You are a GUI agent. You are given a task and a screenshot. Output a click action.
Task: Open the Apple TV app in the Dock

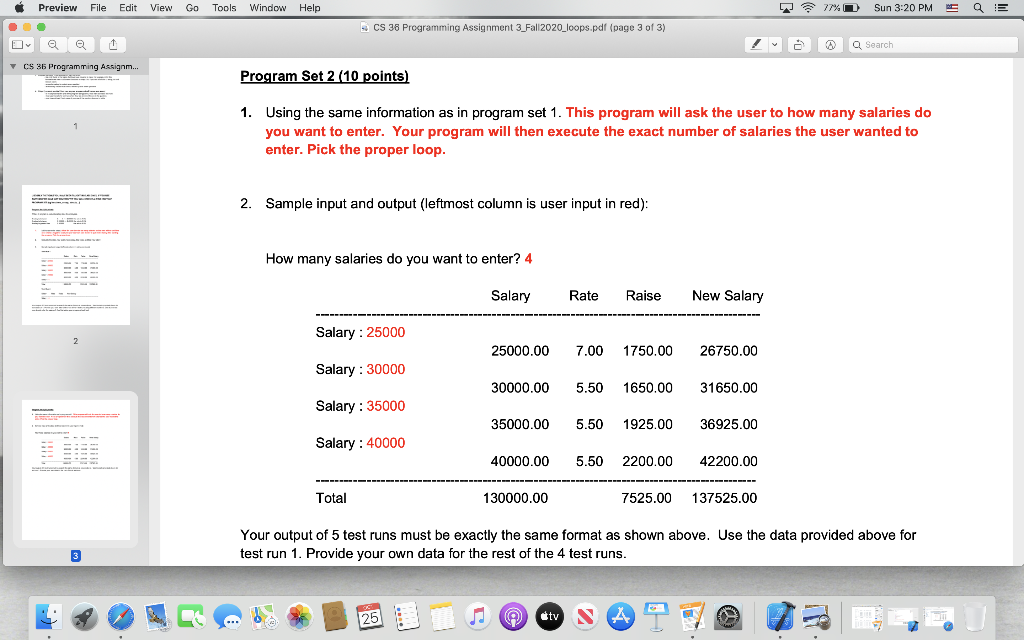point(549,616)
